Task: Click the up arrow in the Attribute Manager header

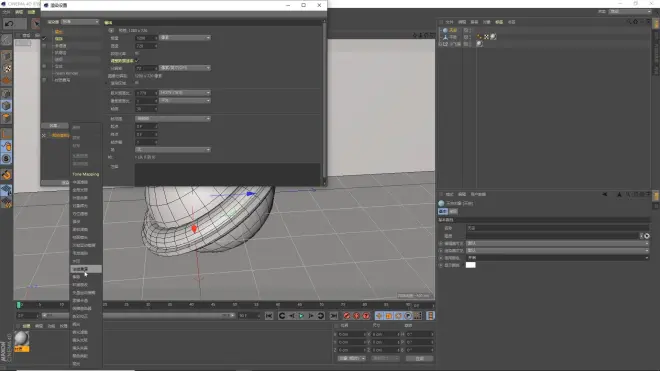Action: tap(619, 195)
